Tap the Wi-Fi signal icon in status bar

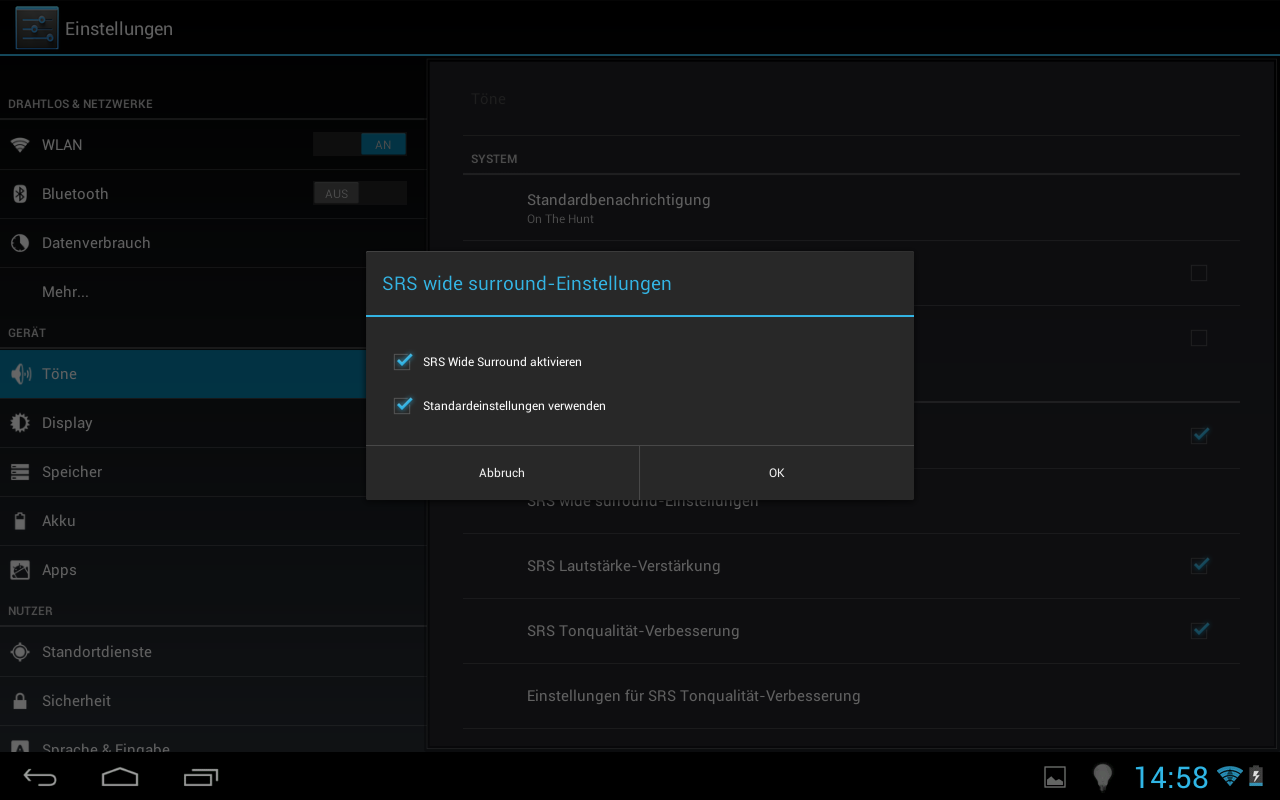1230,776
